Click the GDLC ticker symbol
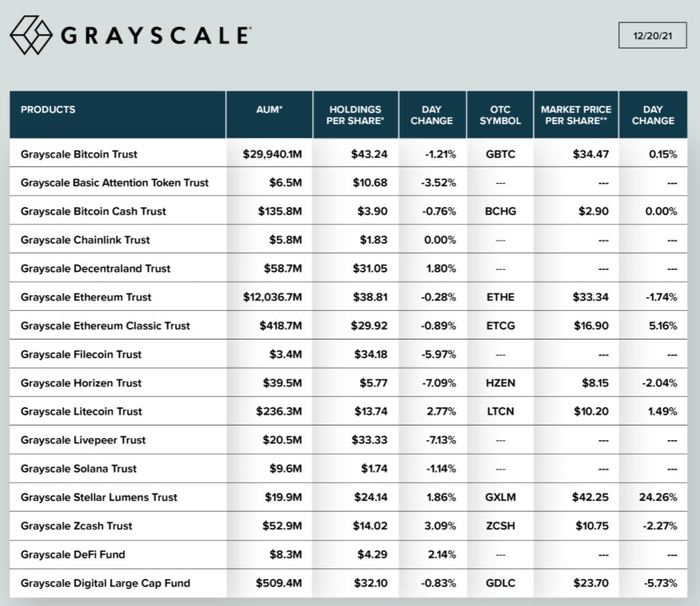Screen dimensions: 700x606 click(500, 583)
